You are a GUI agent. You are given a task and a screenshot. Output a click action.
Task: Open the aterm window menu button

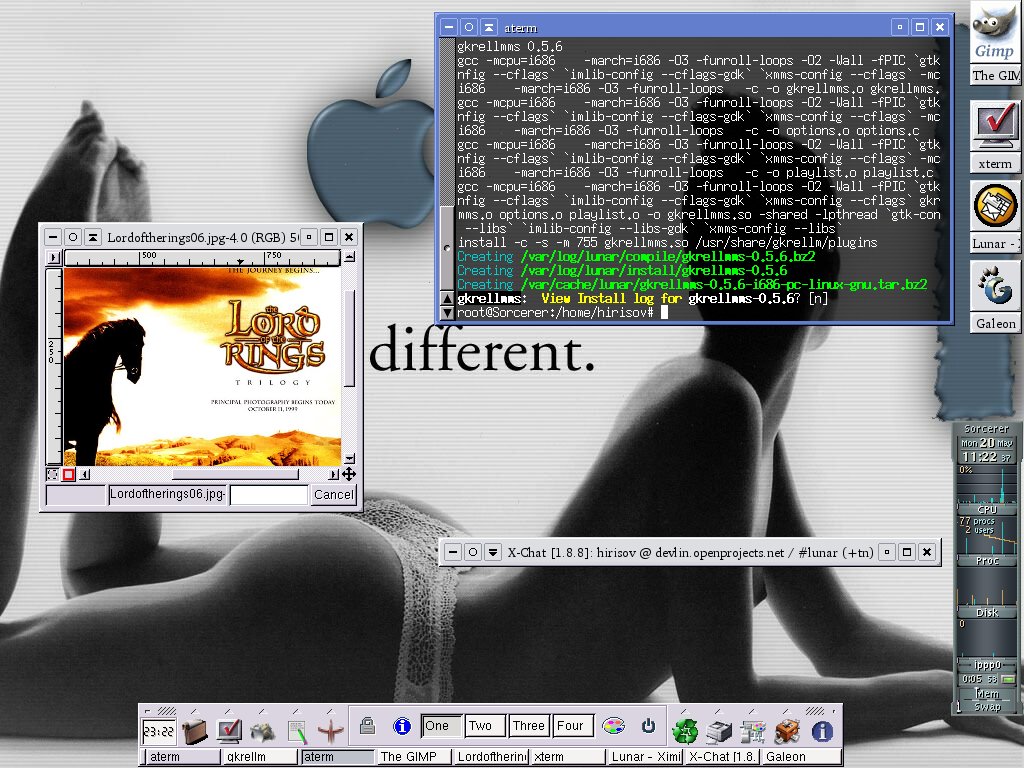click(x=451, y=27)
